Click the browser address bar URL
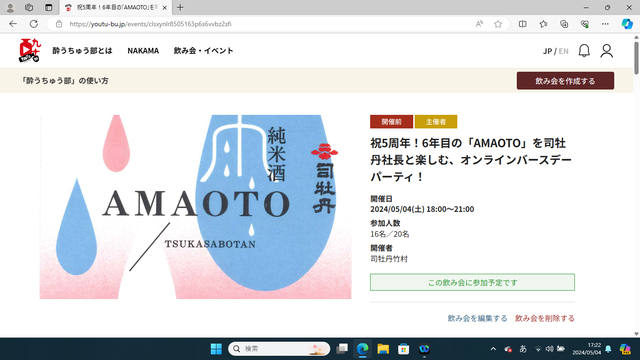 150,24
